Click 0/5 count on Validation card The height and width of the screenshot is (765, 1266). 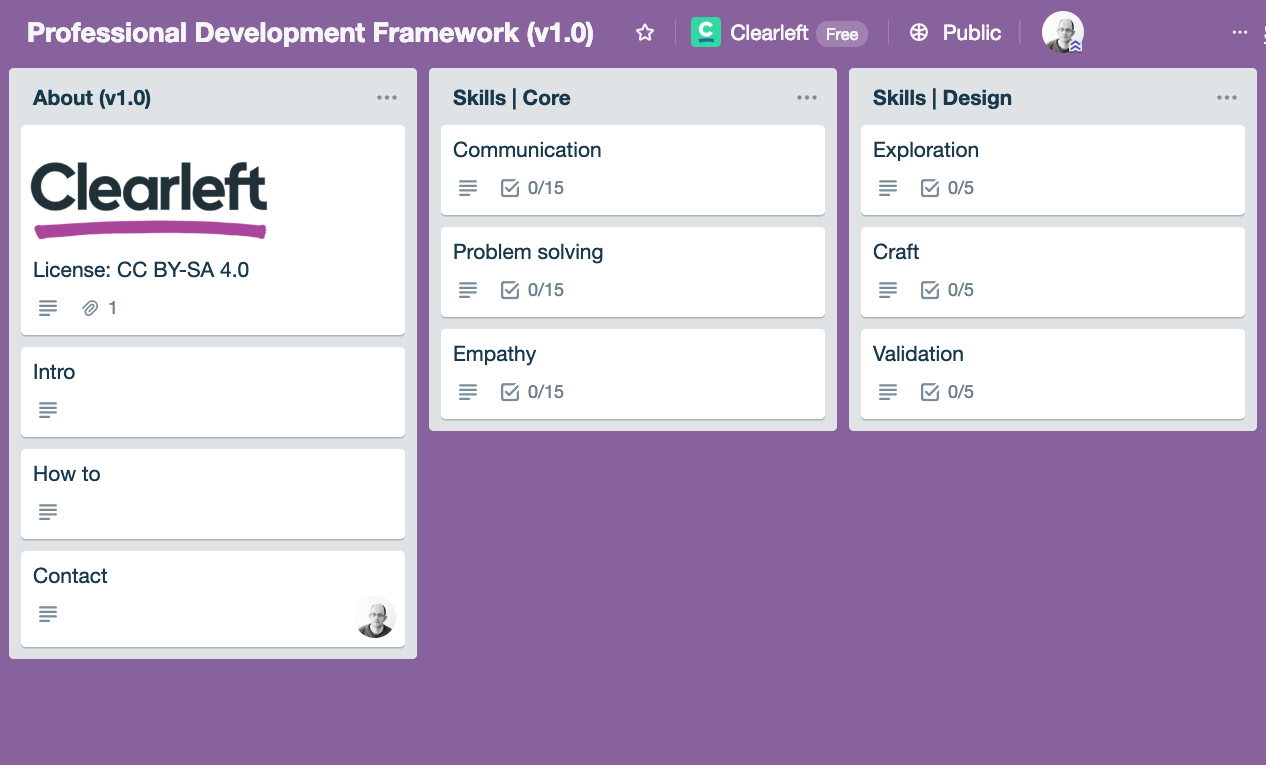[x=961, y=392]
